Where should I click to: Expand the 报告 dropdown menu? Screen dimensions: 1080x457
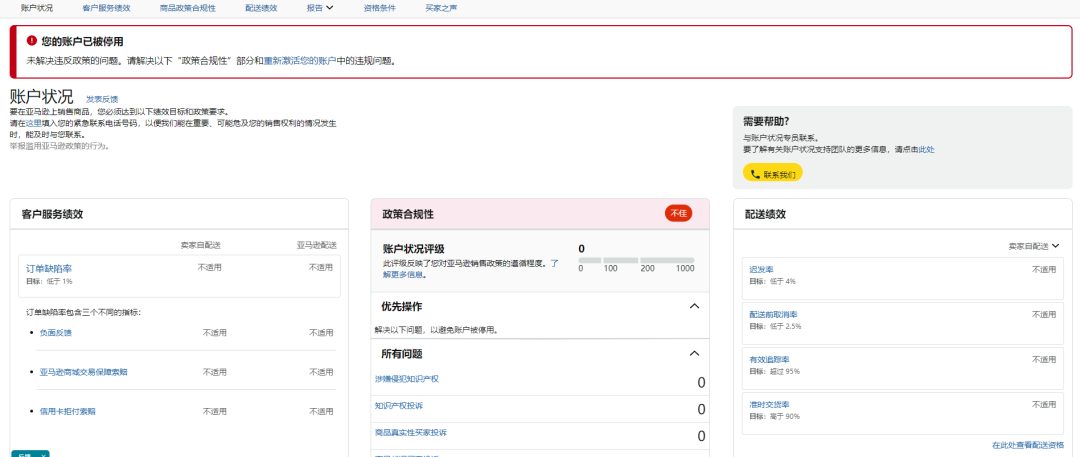click(320, 8)
